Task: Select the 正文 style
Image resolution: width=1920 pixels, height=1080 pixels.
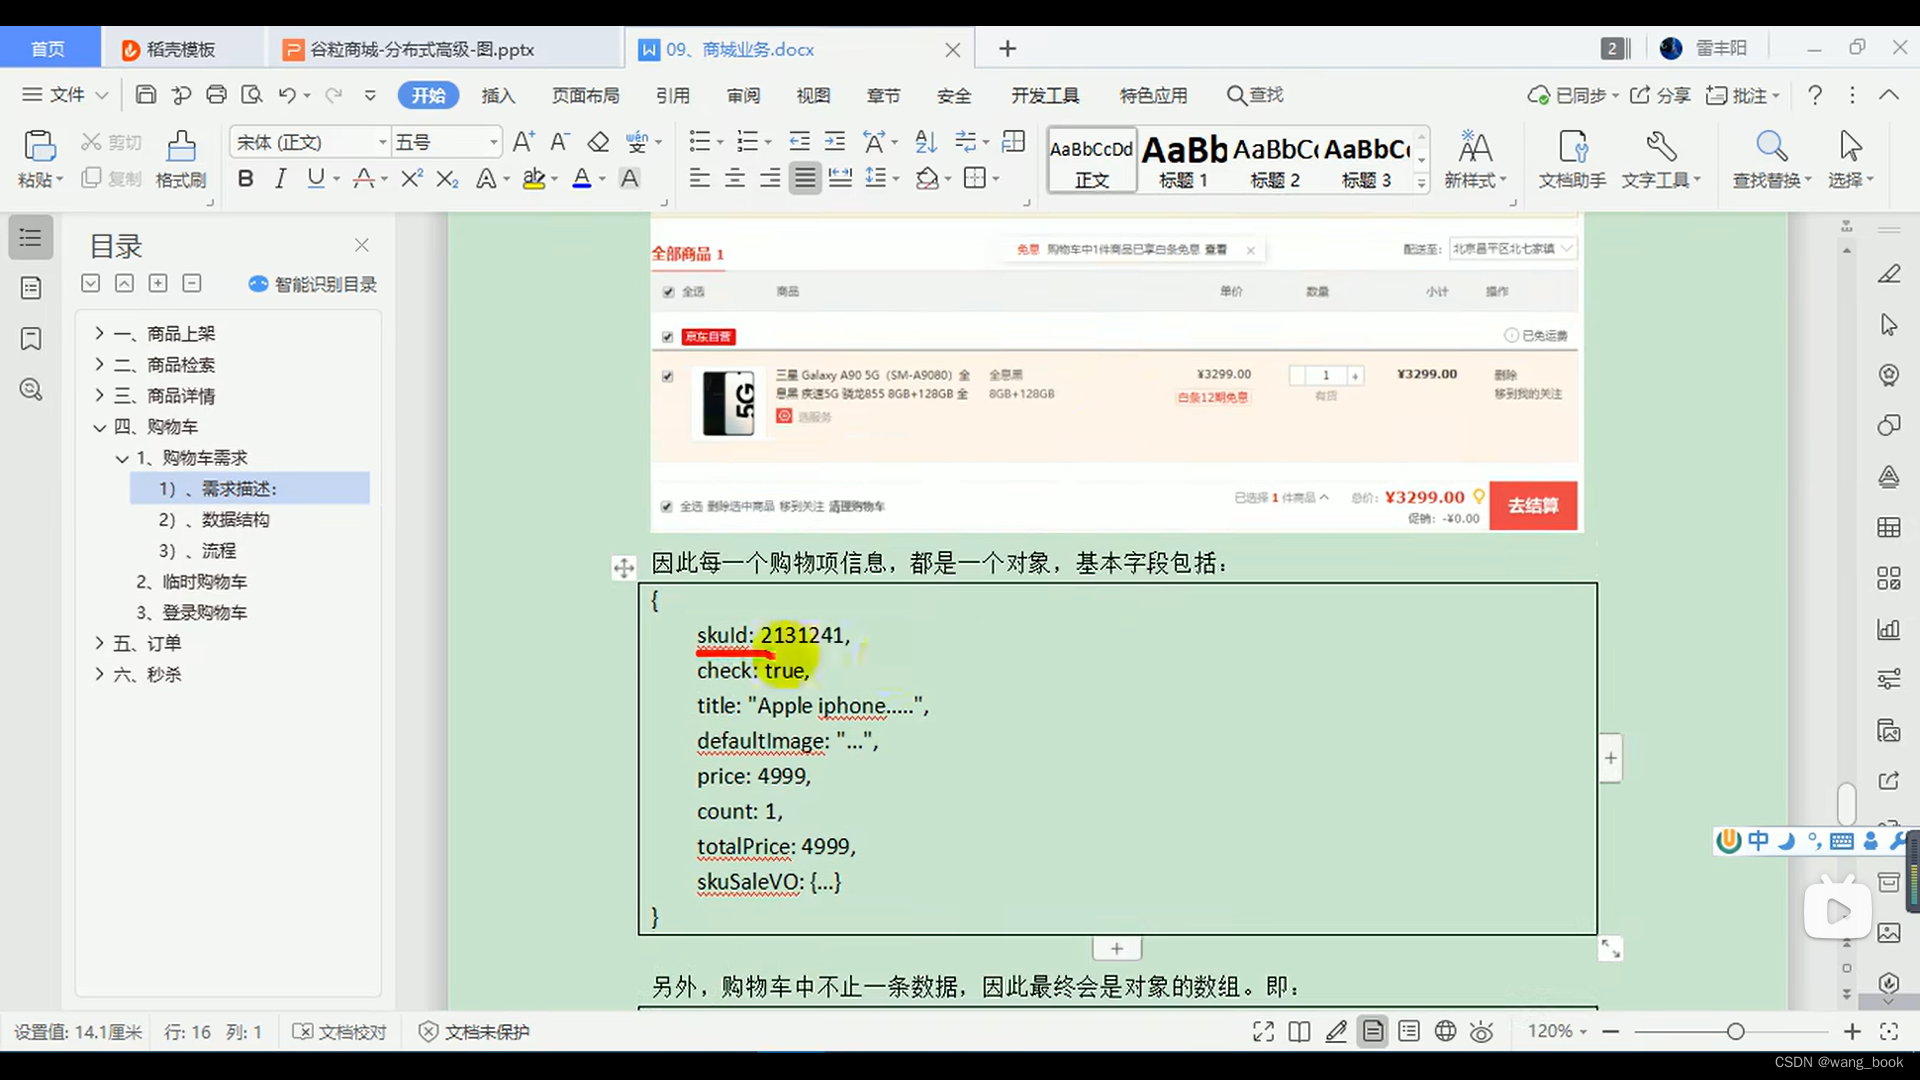Action: click(1092, 160)
